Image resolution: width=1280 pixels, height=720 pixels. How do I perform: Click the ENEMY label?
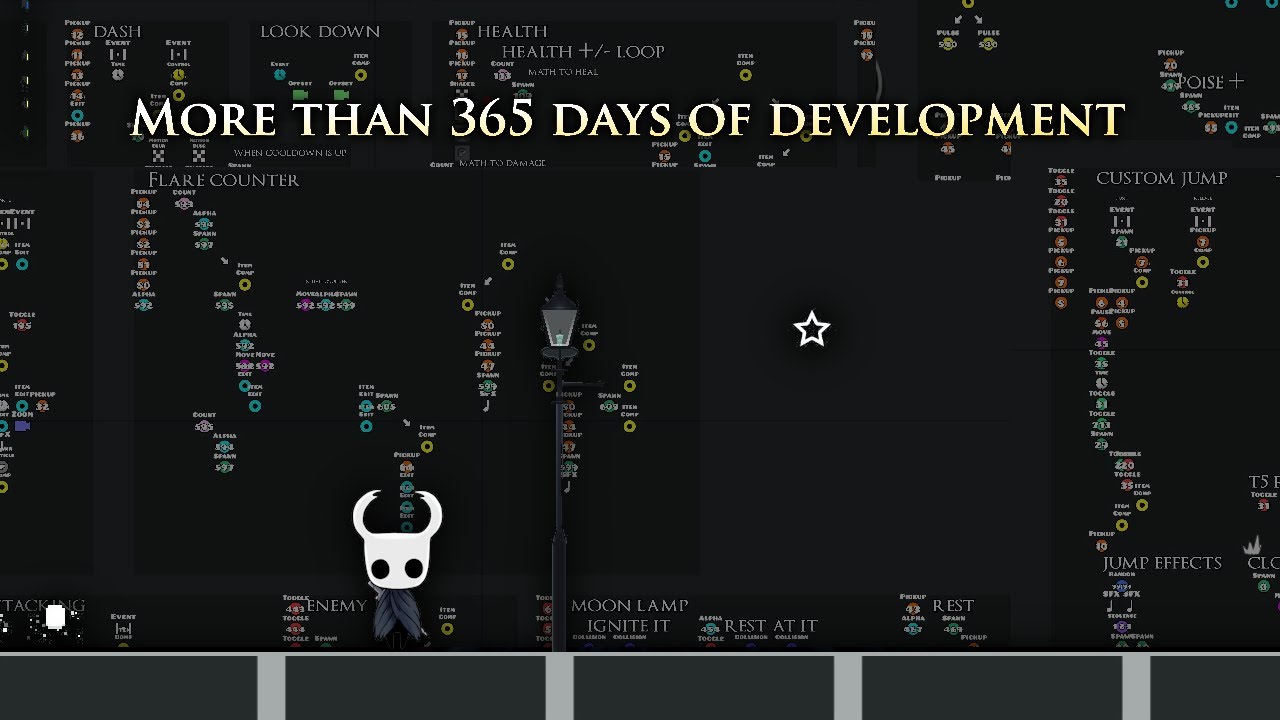click(x=337, y=605)
